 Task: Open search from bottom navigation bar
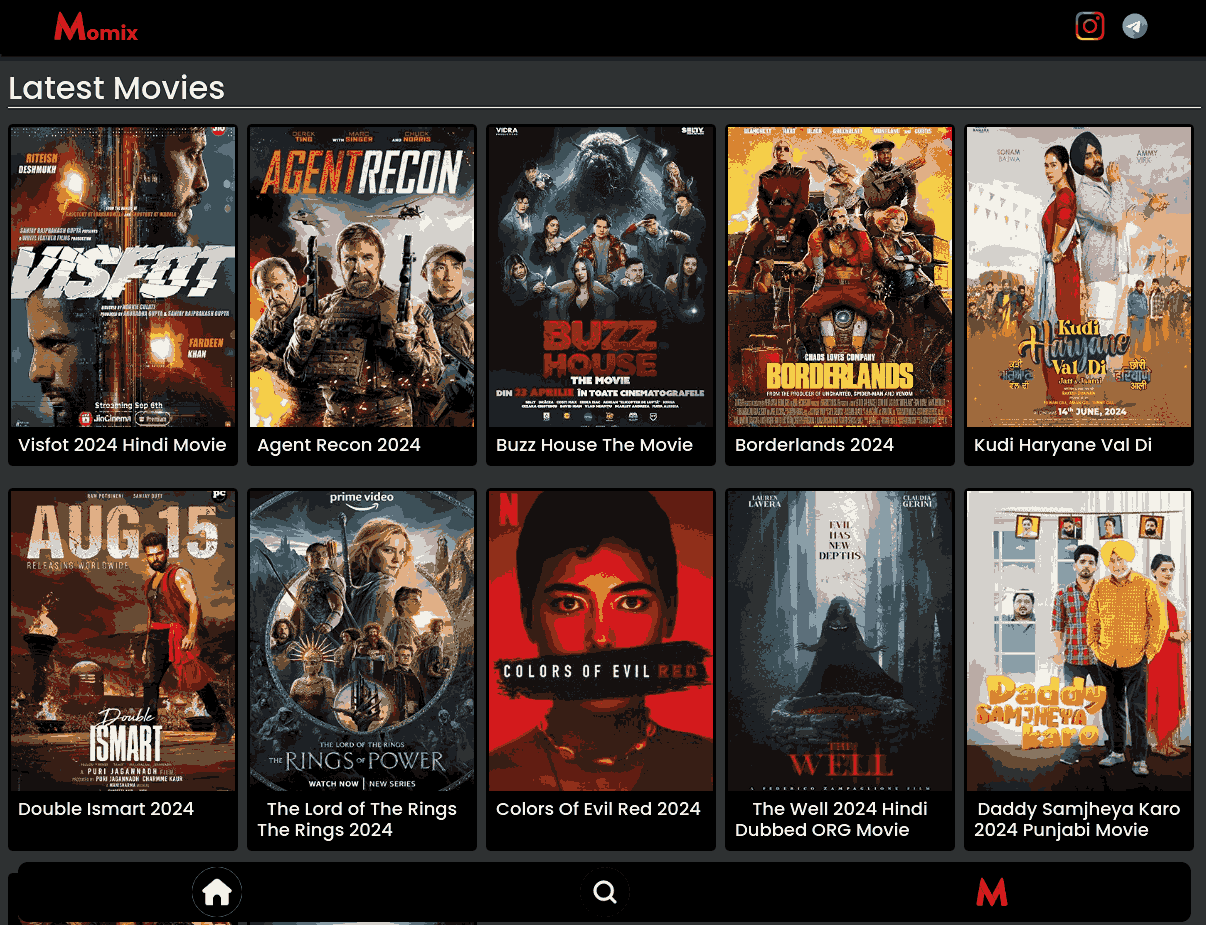(x=604, y=892)
